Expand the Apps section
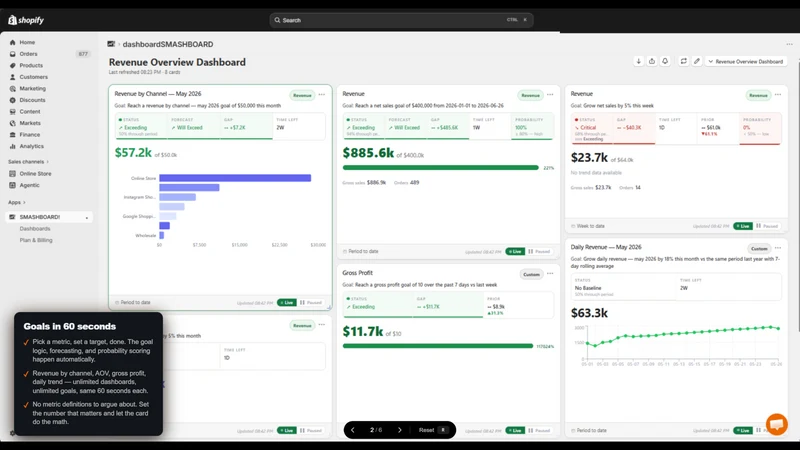This screenshot has width=800, height=450. coord(17,203)
